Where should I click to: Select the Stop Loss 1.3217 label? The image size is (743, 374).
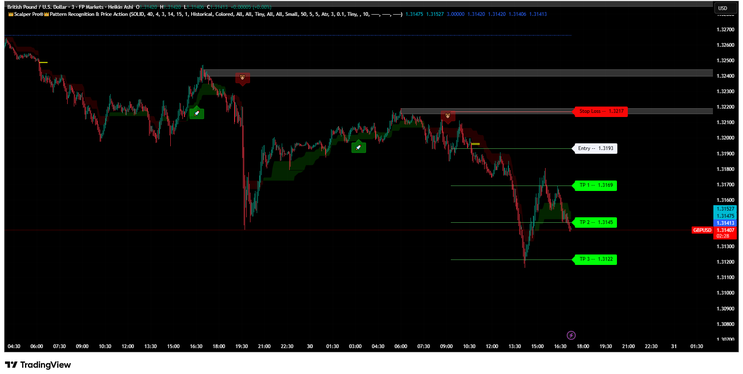pyautogui.click(x=600, y=112)
